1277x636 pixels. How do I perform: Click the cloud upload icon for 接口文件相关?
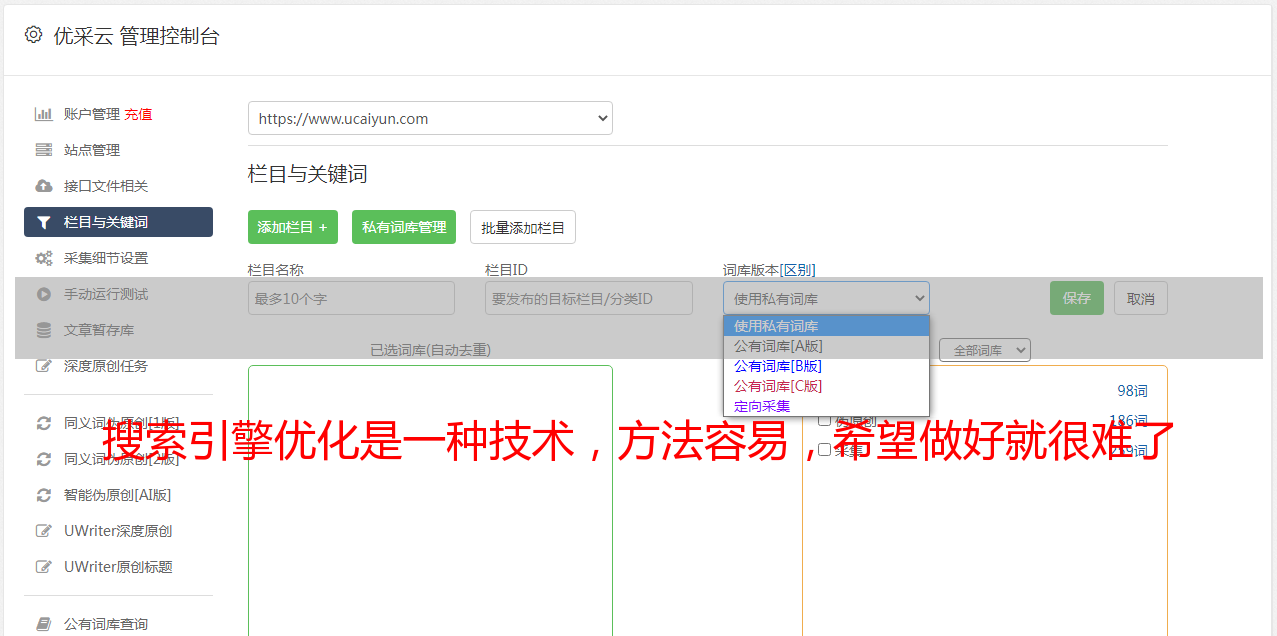point(43,186)
